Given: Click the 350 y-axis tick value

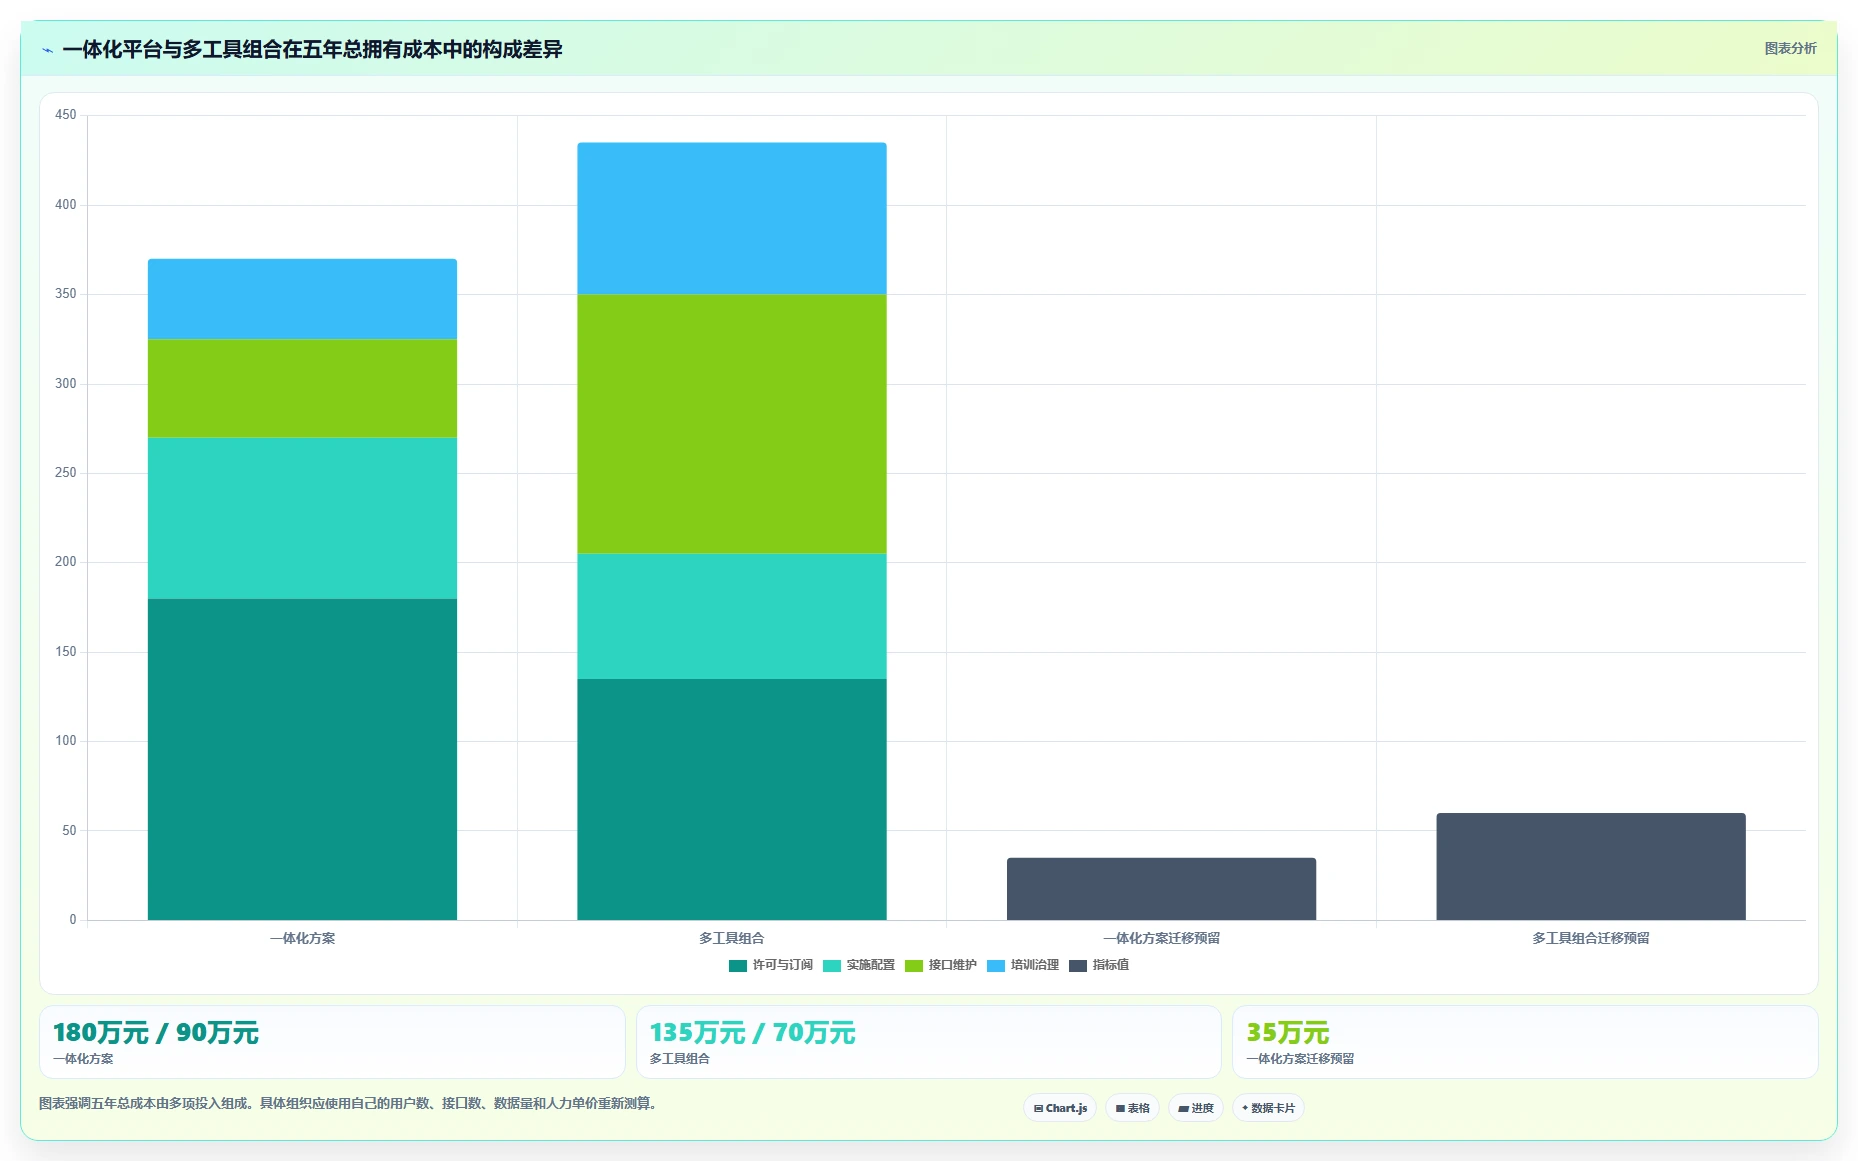Looking at the screenshot, I should coord(66,294).
